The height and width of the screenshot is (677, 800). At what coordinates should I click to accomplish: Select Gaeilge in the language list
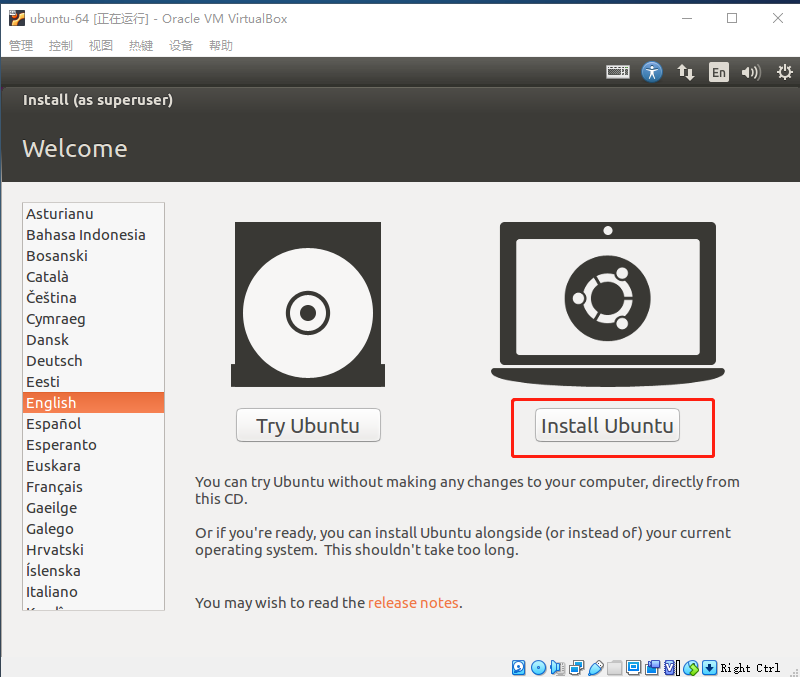[x=93, y=508]
